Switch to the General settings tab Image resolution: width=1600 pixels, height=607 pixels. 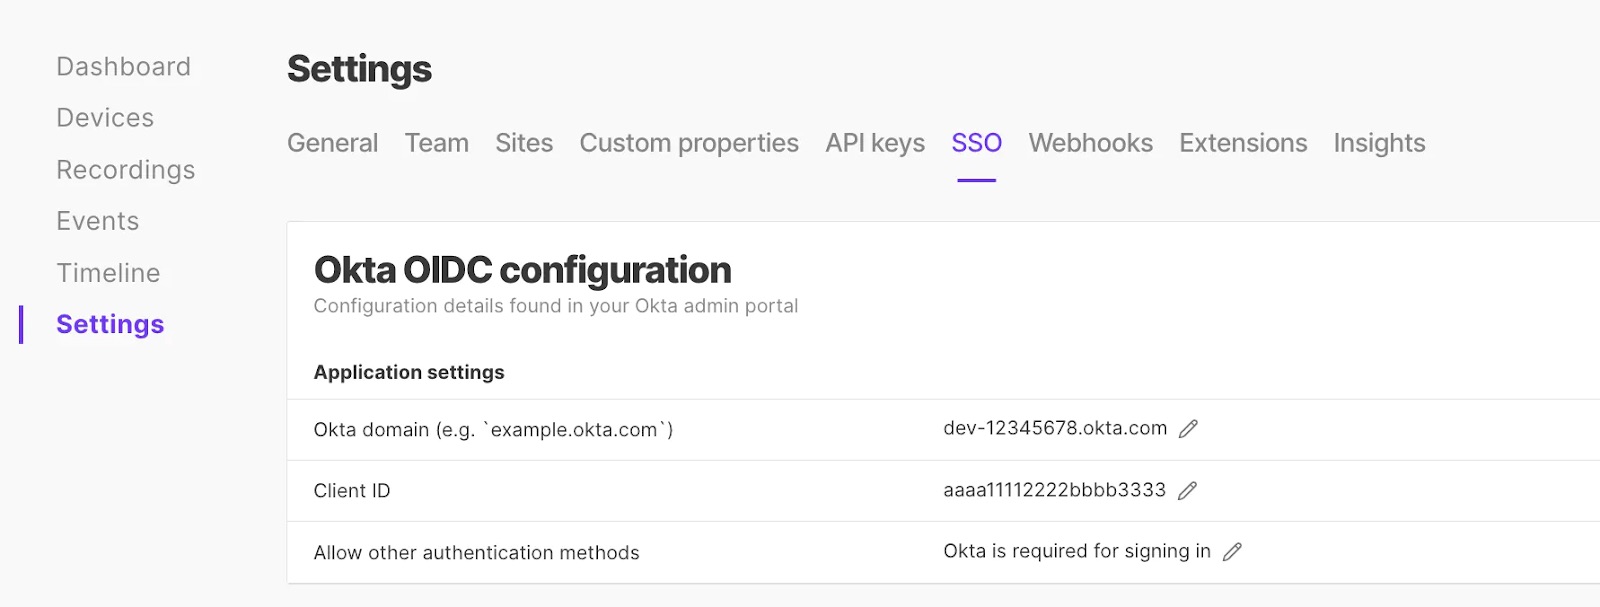point(332,143)
